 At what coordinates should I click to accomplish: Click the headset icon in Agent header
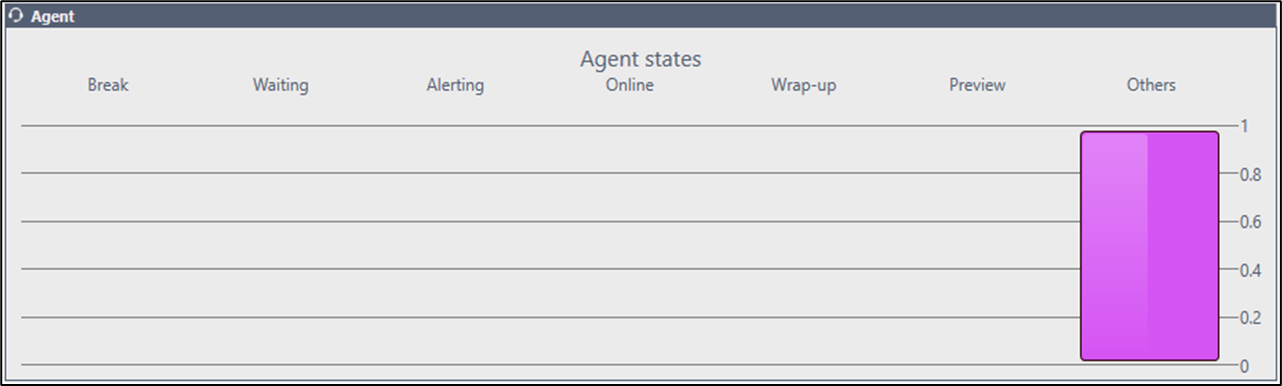coord(17,17)
